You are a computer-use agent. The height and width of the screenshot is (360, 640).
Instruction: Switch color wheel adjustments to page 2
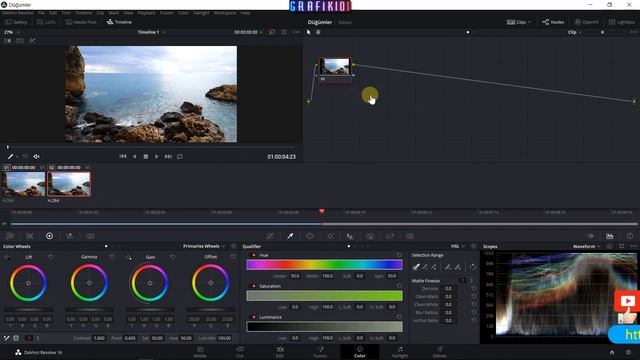click(x=38, y=338)
